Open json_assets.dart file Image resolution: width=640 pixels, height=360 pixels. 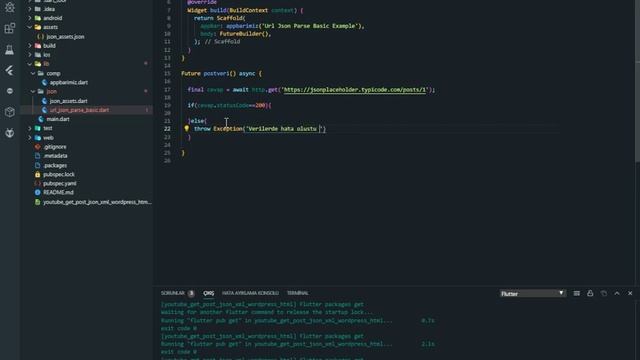68,101
